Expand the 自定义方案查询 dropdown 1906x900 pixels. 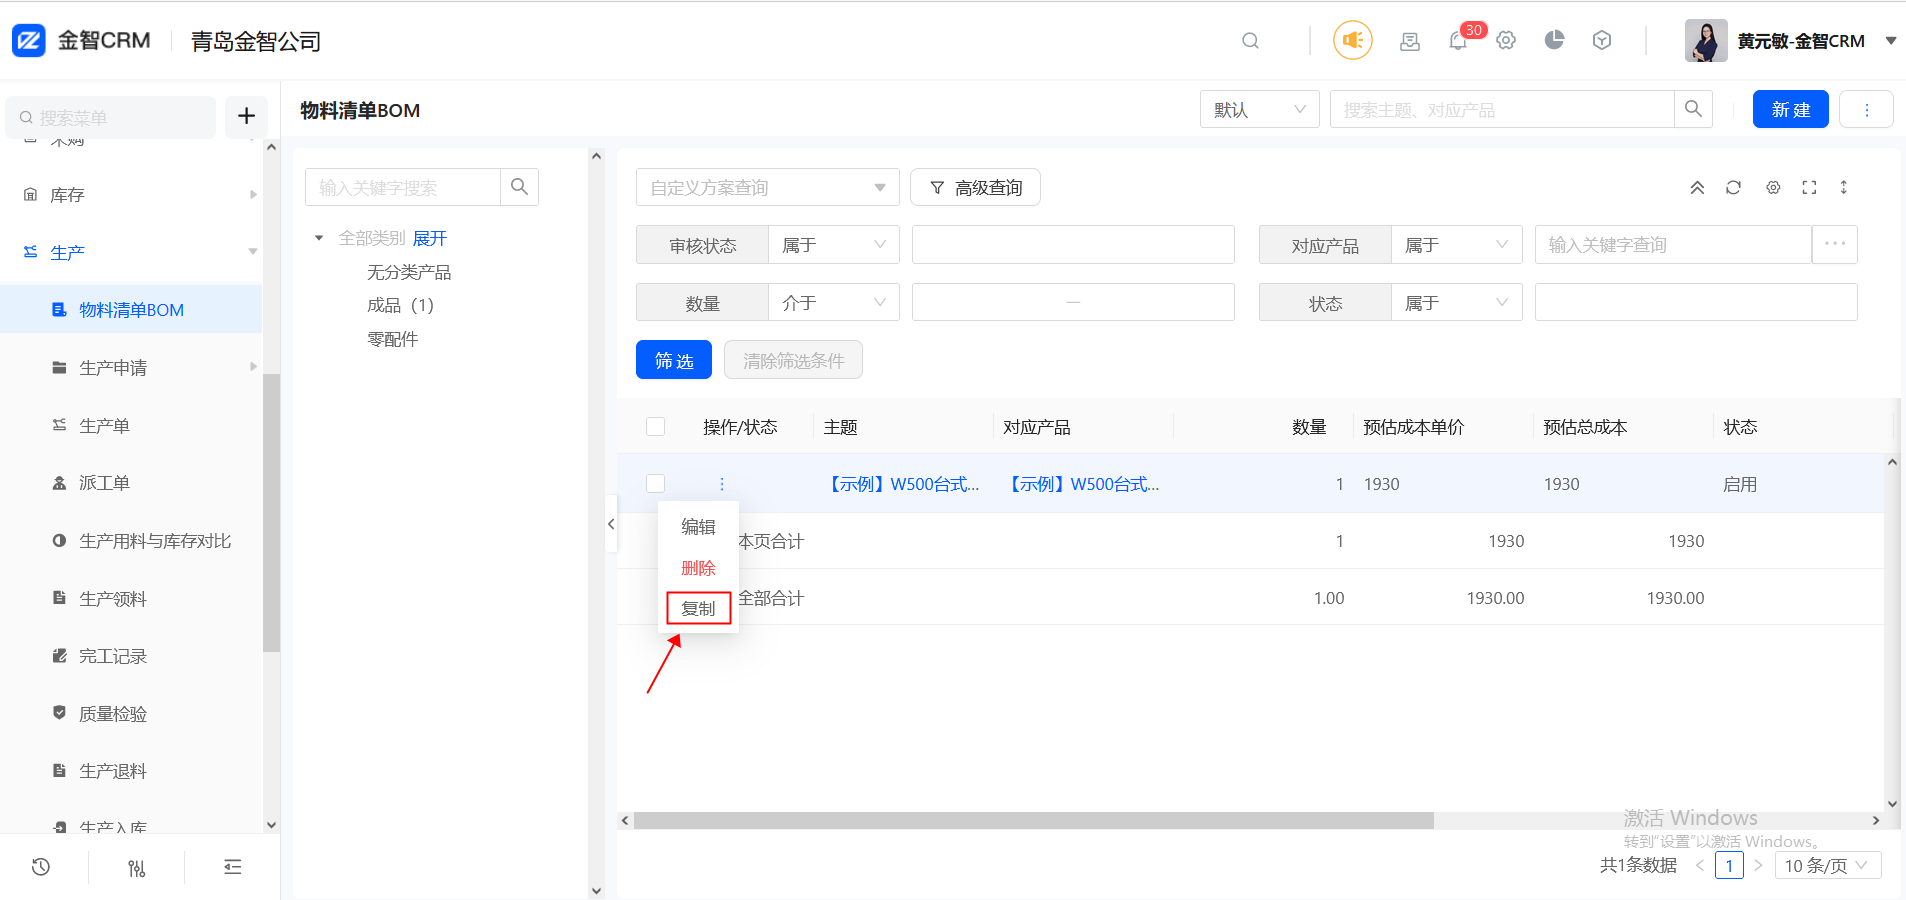767,188
